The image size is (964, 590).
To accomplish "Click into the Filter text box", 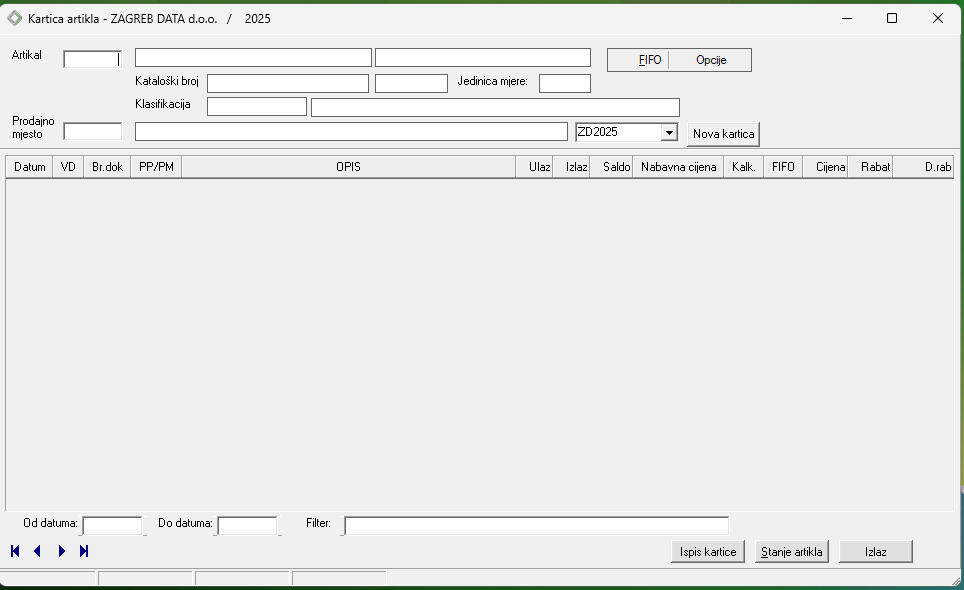I will (536, 526).
